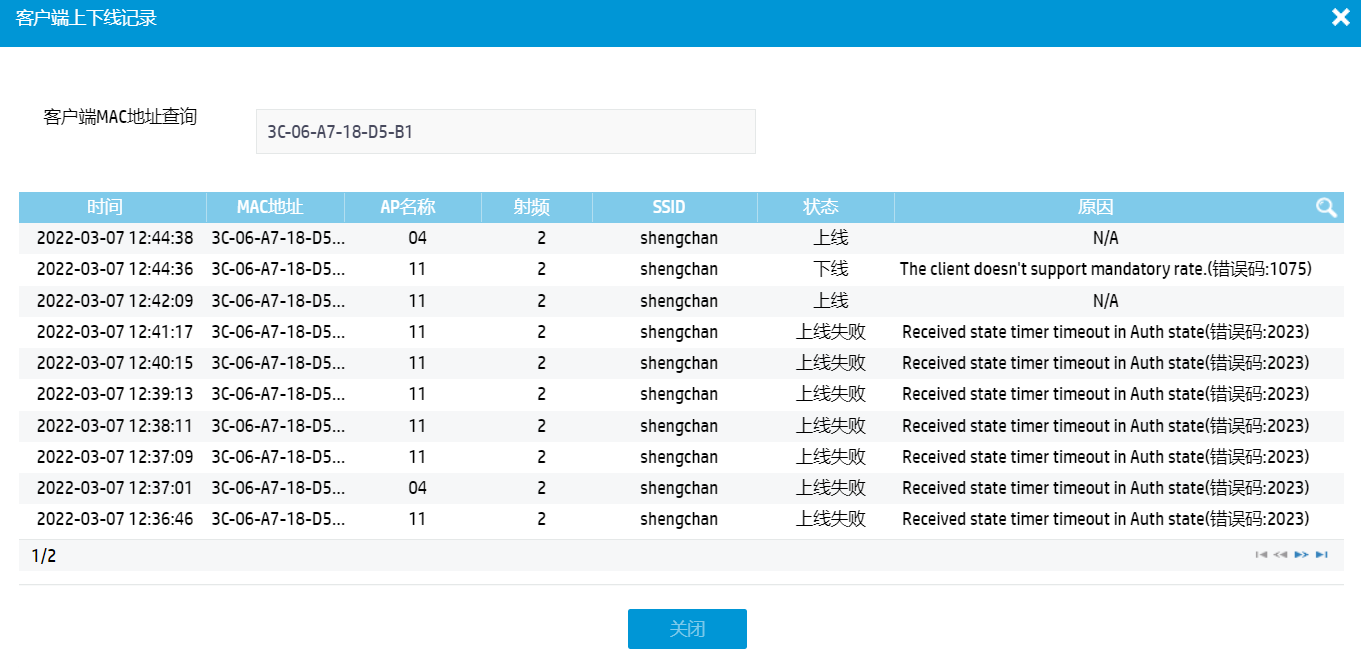
Task: Select the record timestamped 2022-03-07 12:38:11
Action: [x=681, y=426]
